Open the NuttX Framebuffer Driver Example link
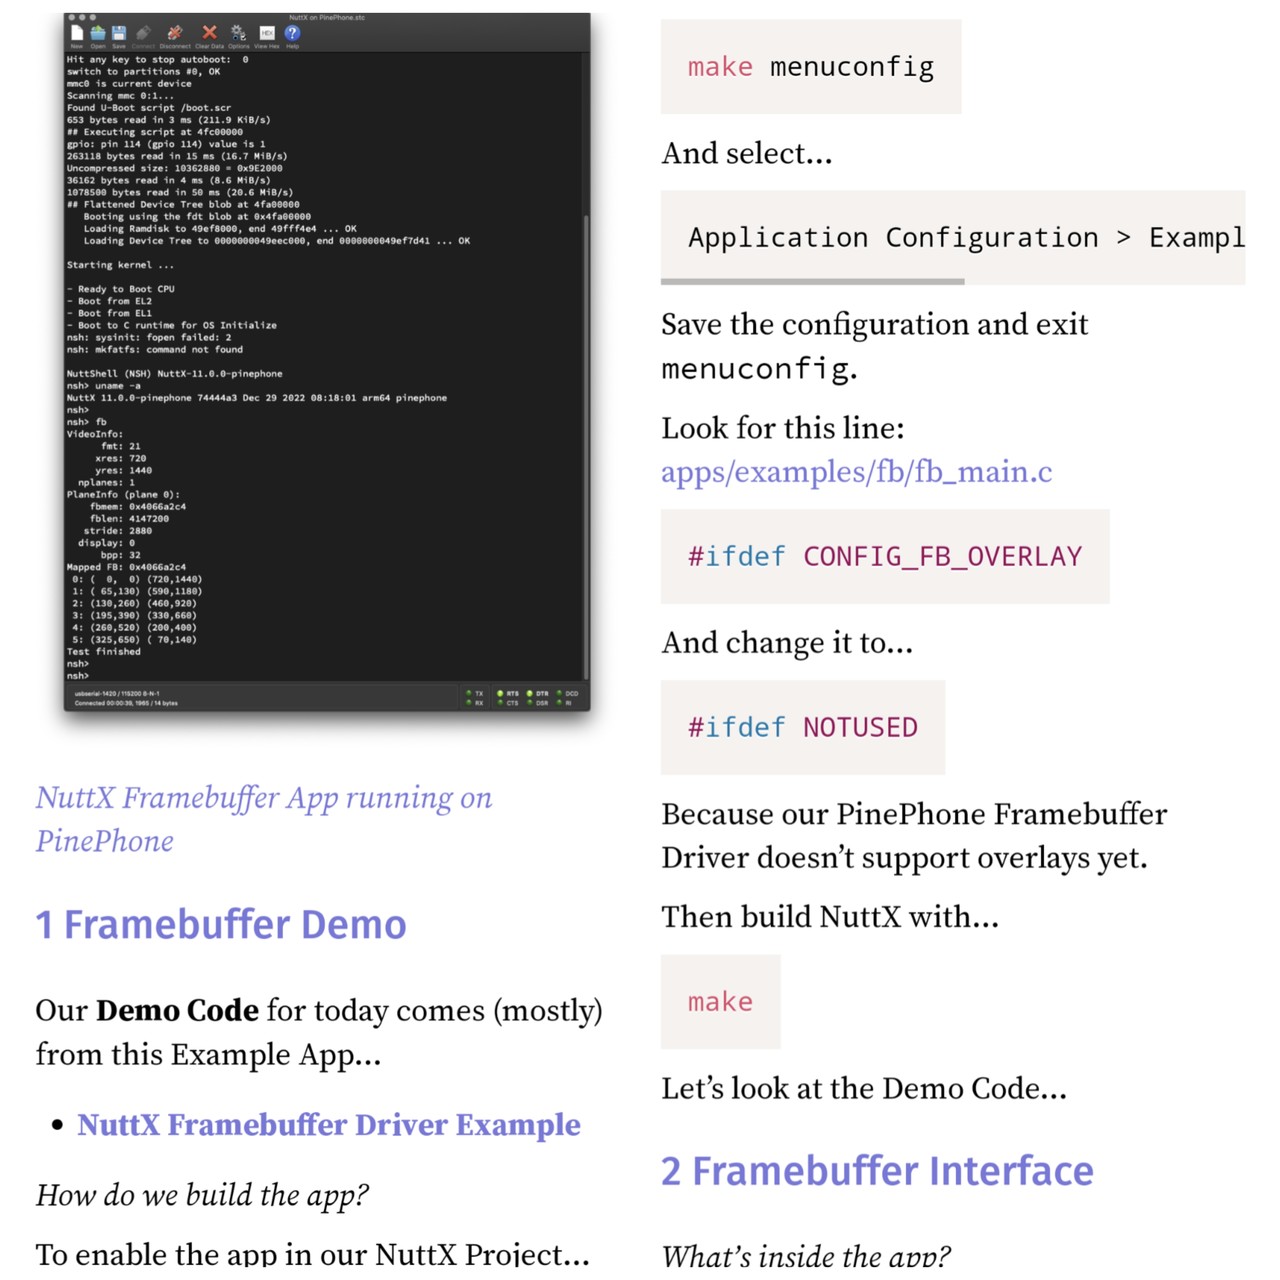The image size is (1280, 1280). click(x=329, y=1125)
